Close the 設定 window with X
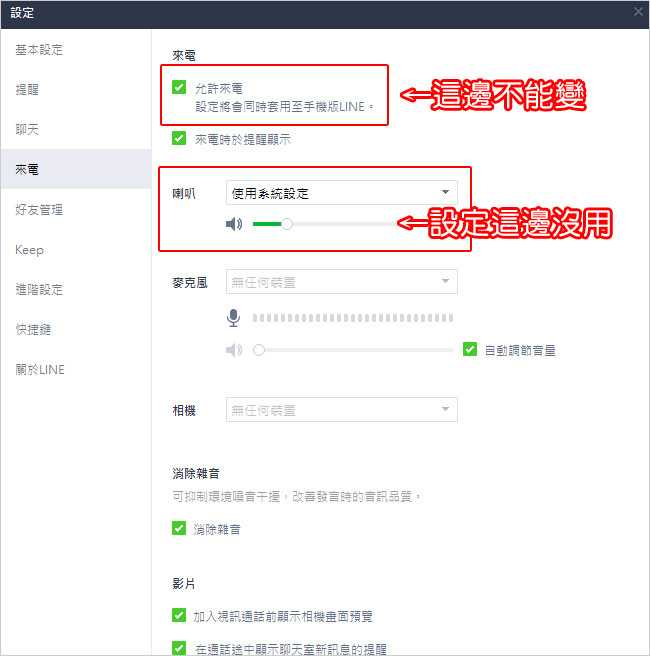650x656 pixels. pyautogui.click(x=638, y=12)
